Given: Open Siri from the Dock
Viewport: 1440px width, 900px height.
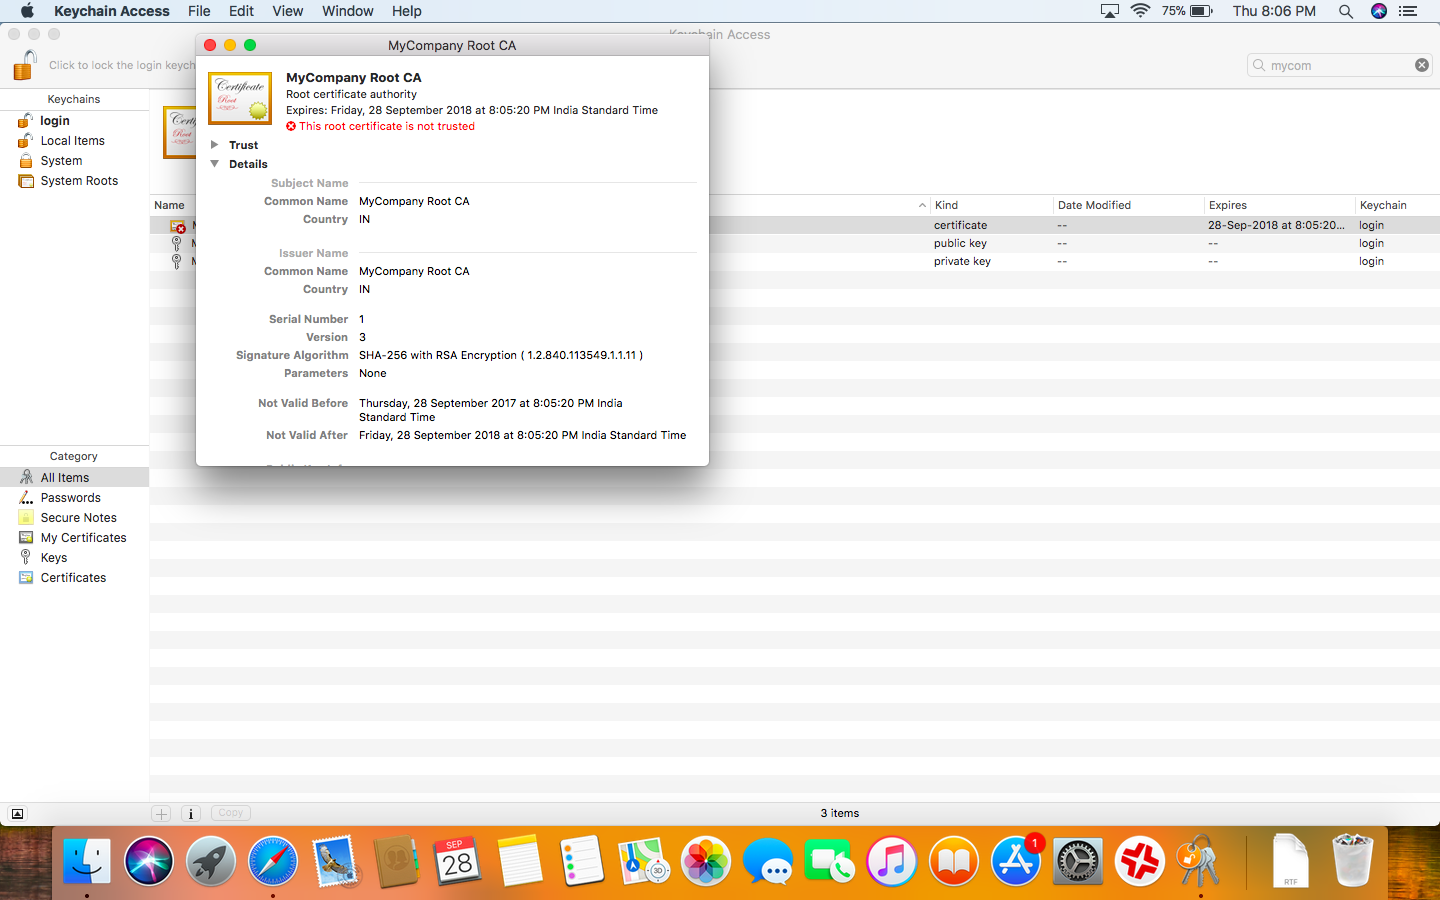Looking at the screenshot, I should (x=149, y=861).
